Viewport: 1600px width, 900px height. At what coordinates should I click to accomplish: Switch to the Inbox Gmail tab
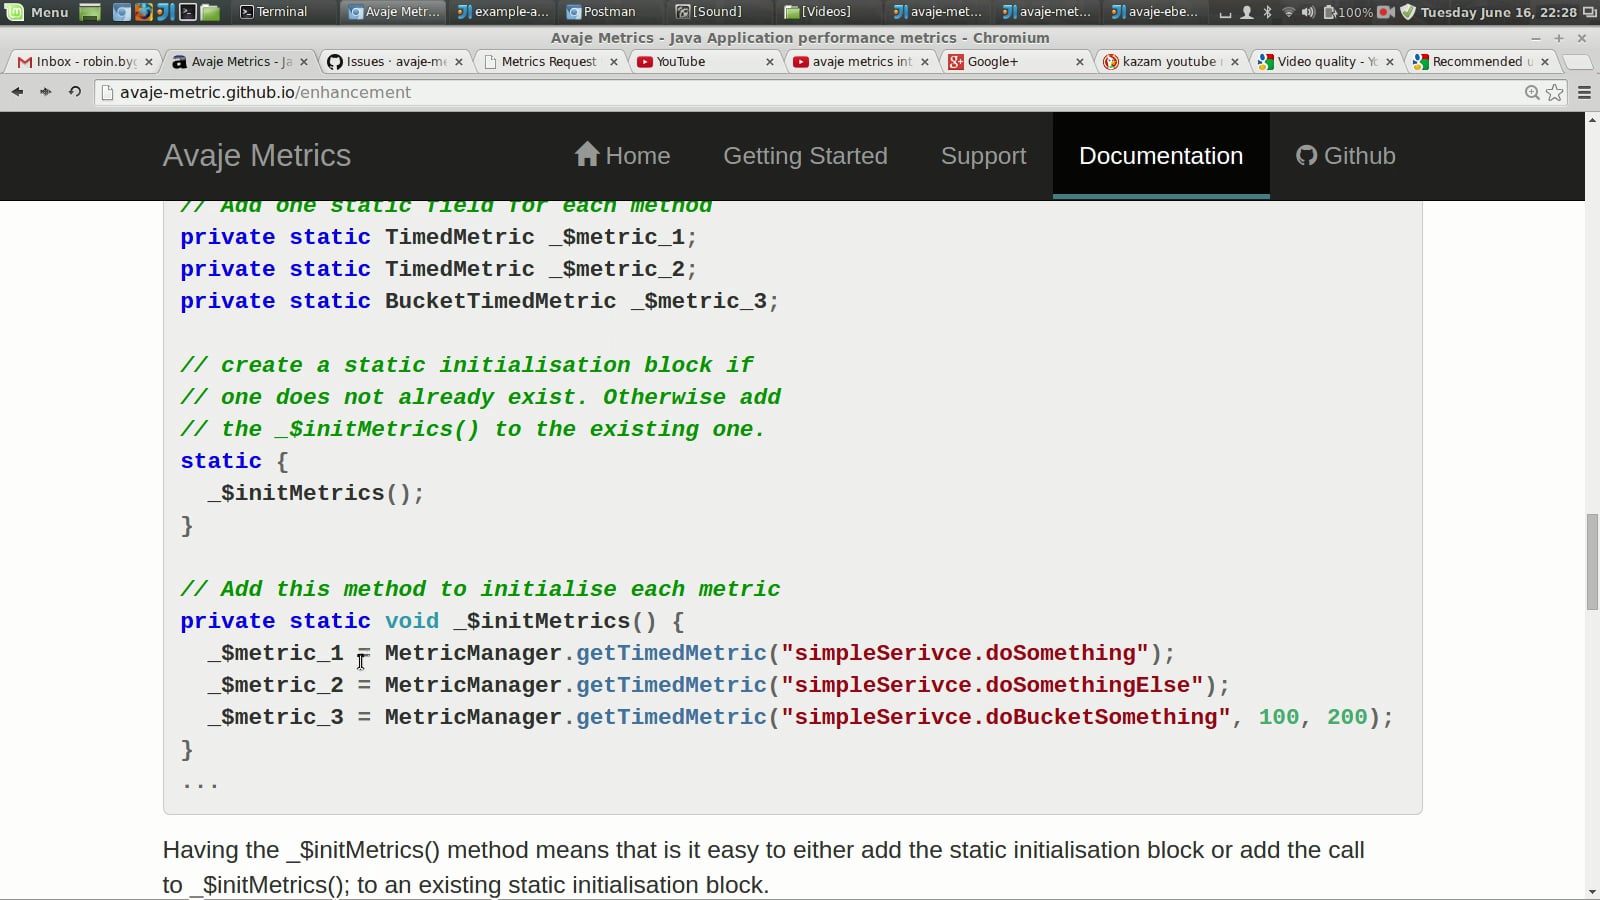[78, 62]
